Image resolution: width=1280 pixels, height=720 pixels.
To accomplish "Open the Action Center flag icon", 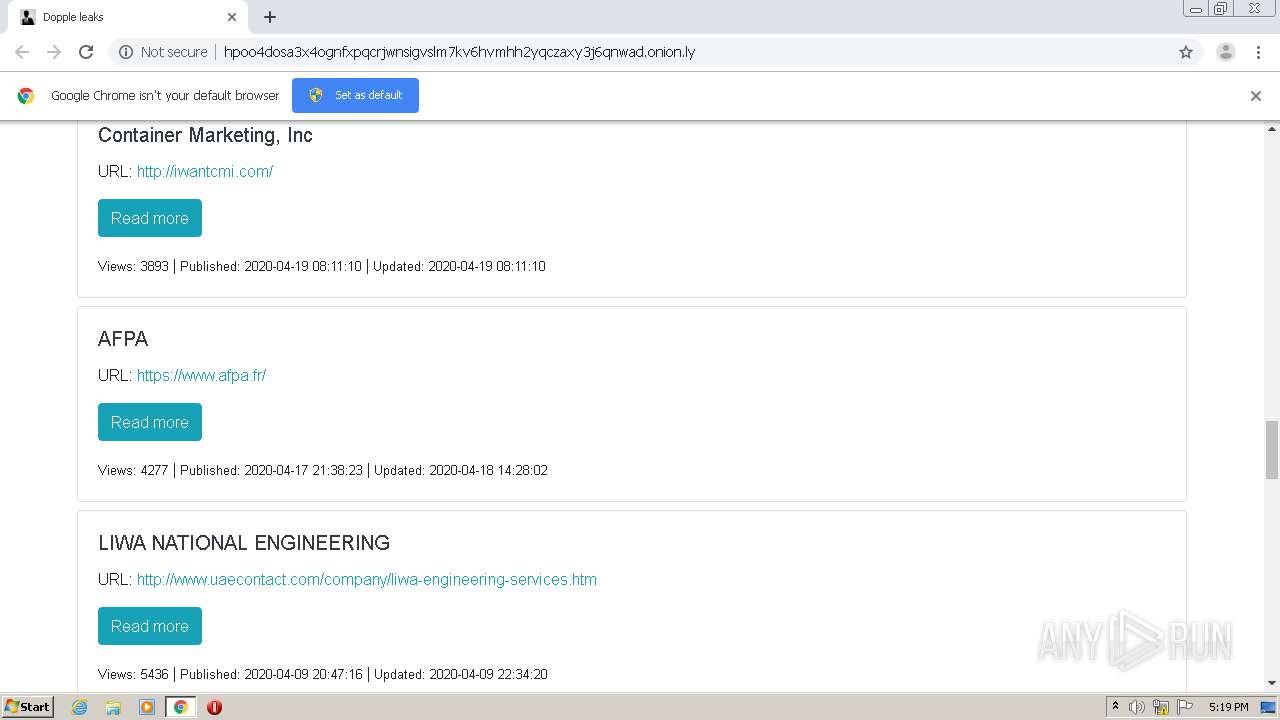I will (x=1185, y=707).
